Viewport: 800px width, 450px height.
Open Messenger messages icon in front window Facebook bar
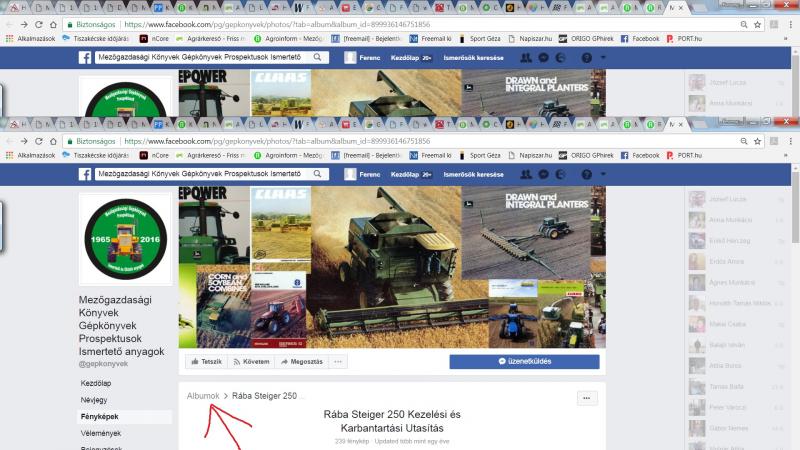coord(543,174)
